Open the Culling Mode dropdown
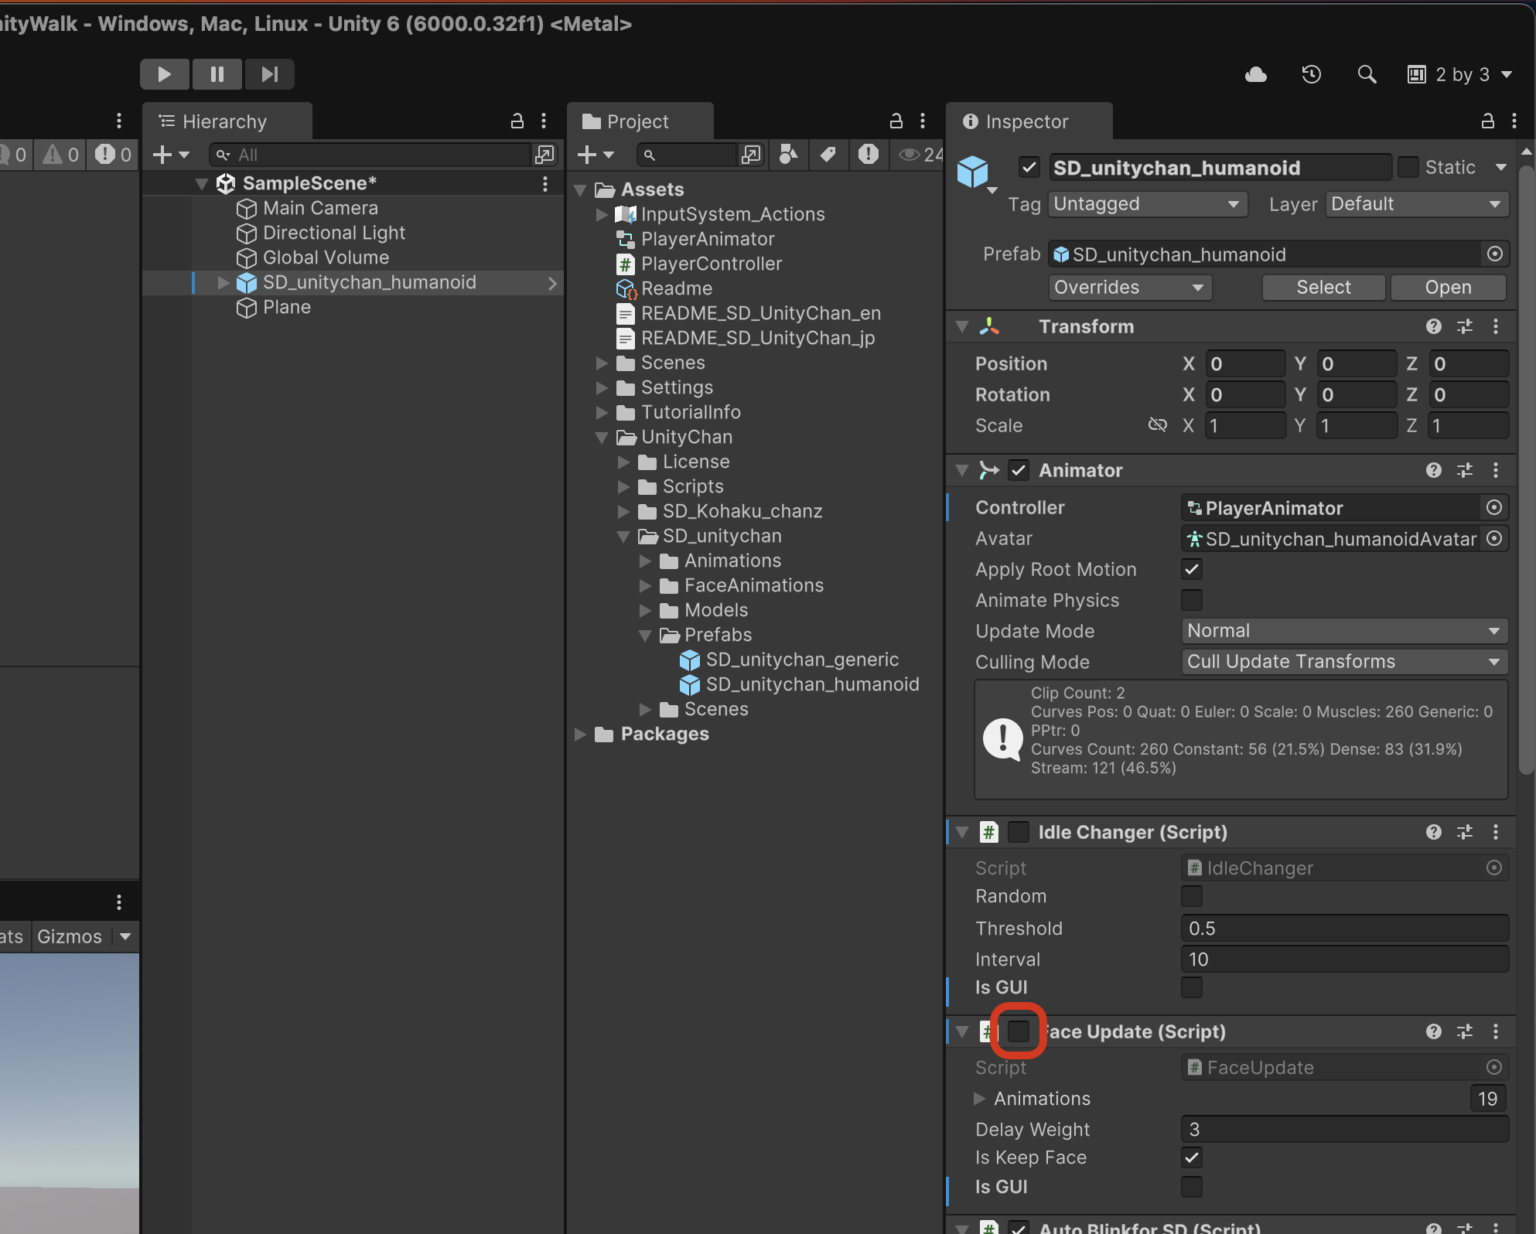 [1343, 662]
